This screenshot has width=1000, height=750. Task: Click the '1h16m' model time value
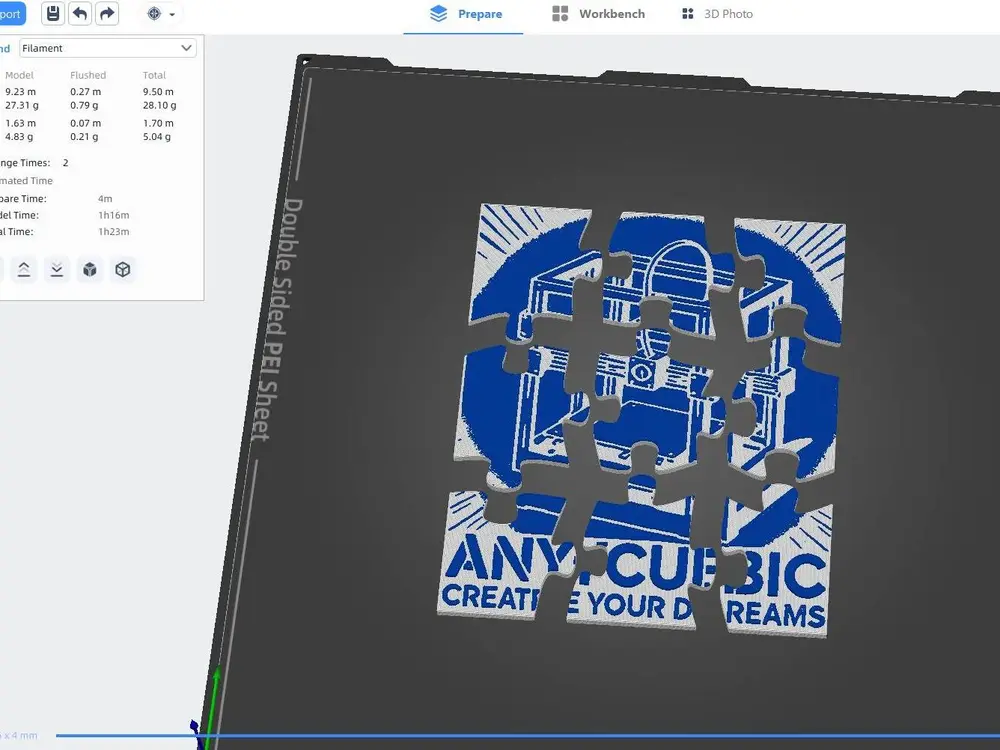point(114,216)
